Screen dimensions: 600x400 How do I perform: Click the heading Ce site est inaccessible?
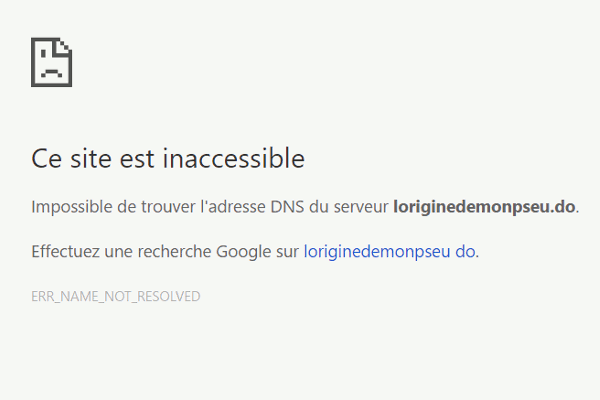168,158
